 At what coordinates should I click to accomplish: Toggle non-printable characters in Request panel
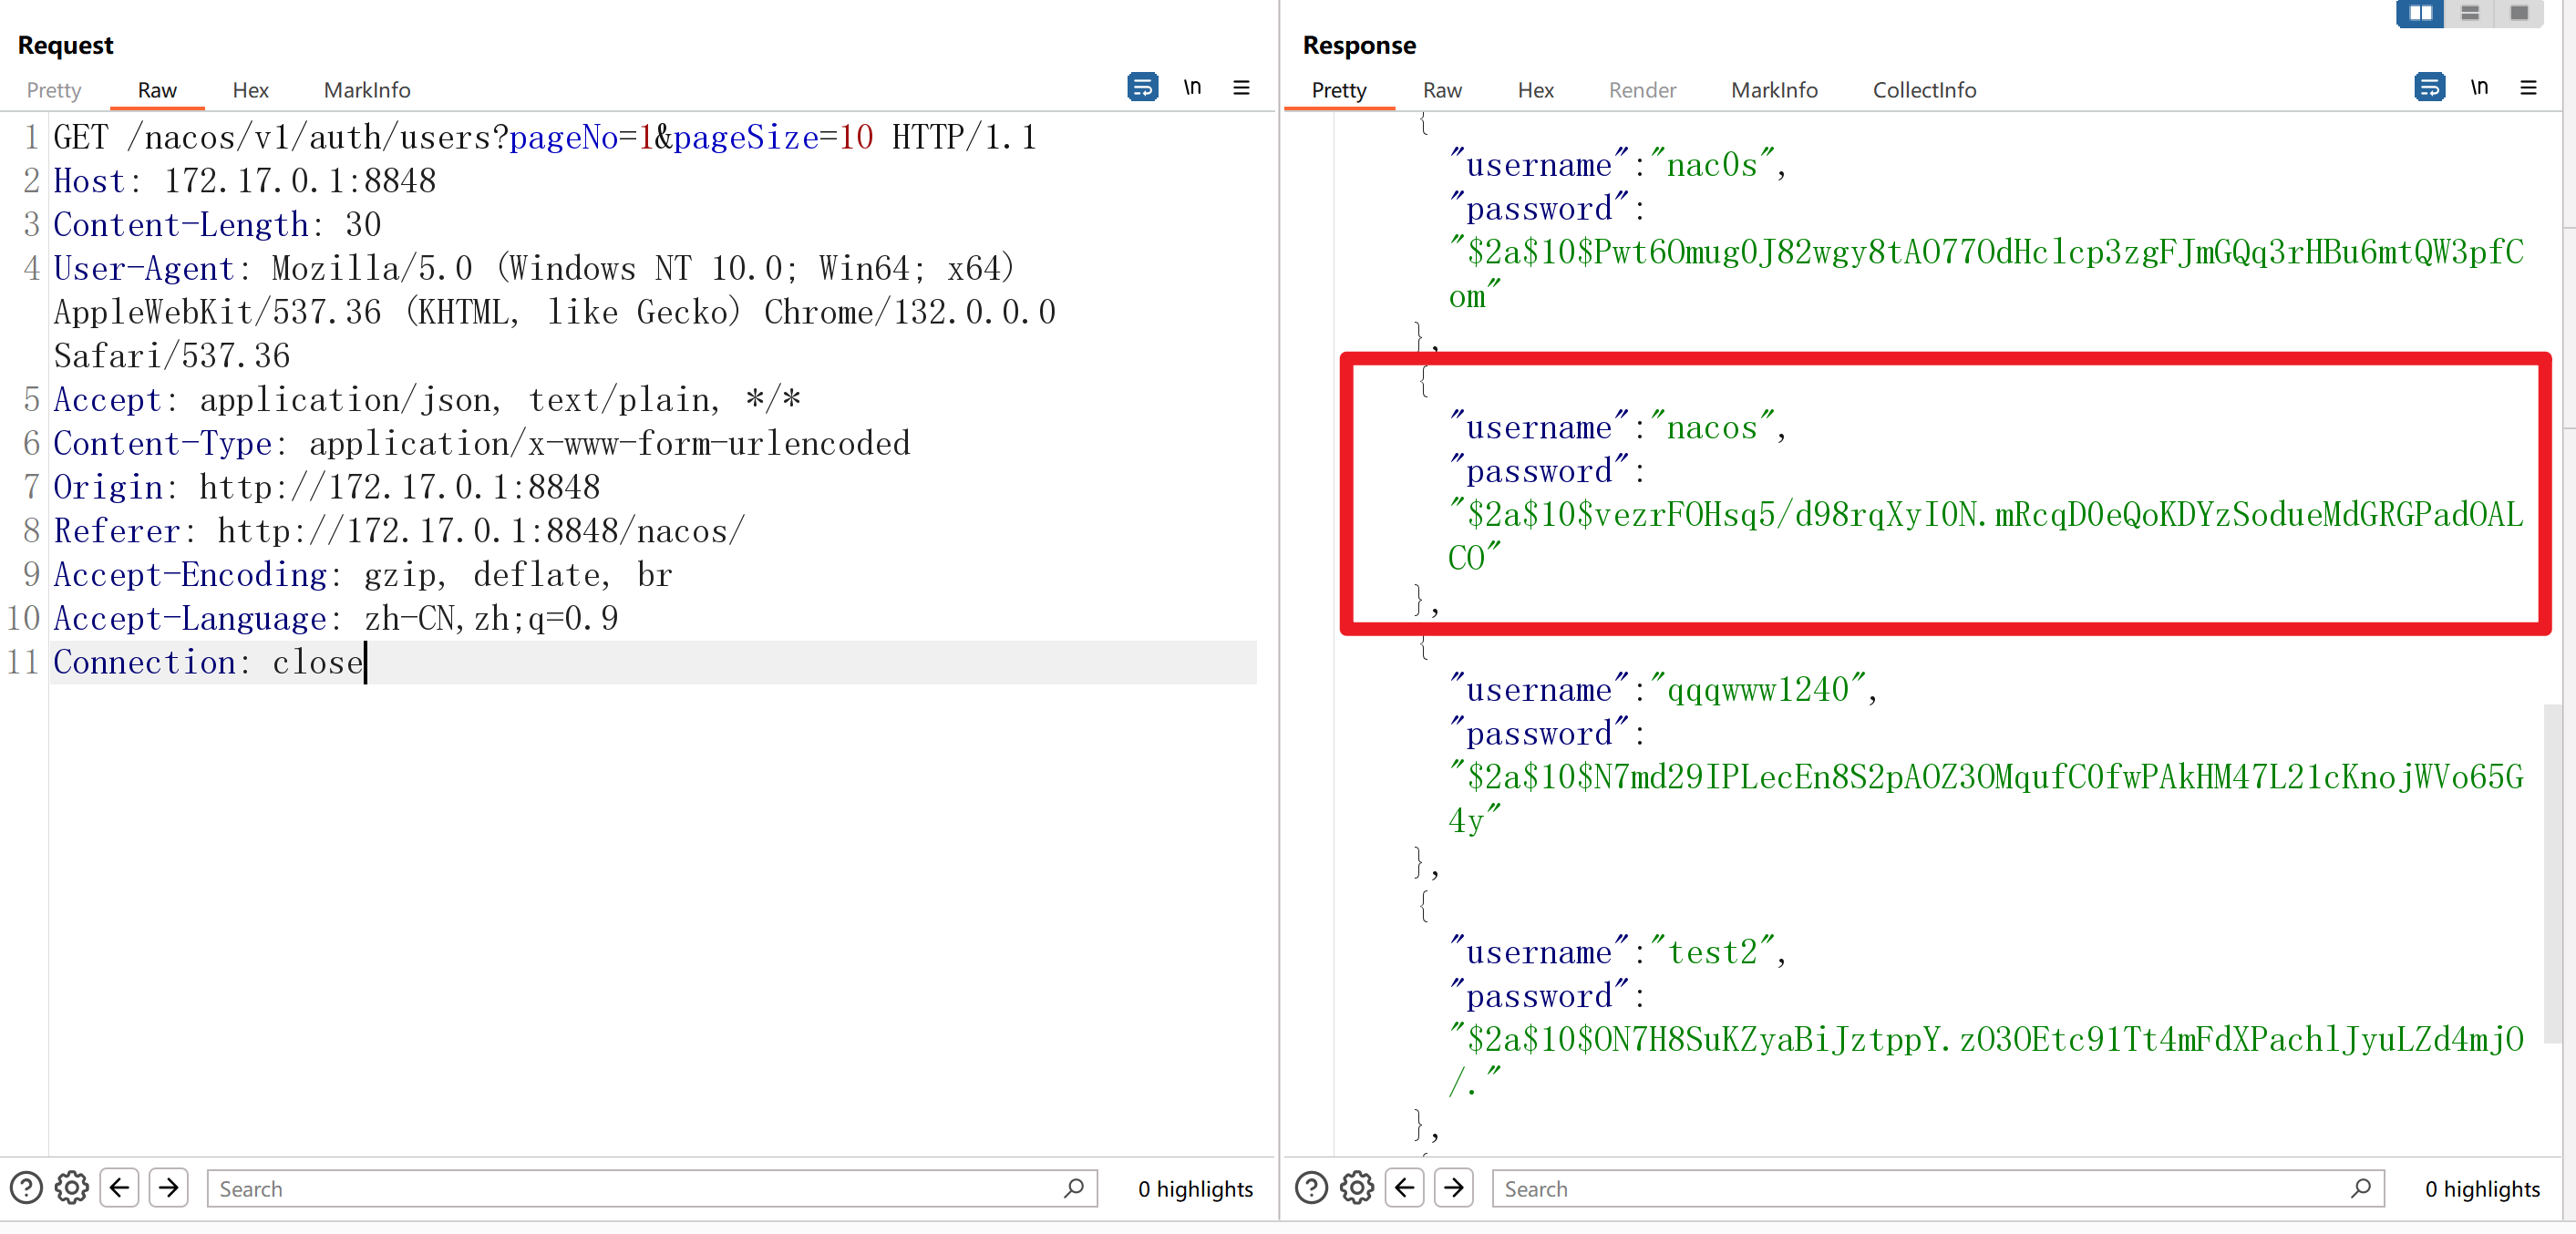click(1192, 87)
